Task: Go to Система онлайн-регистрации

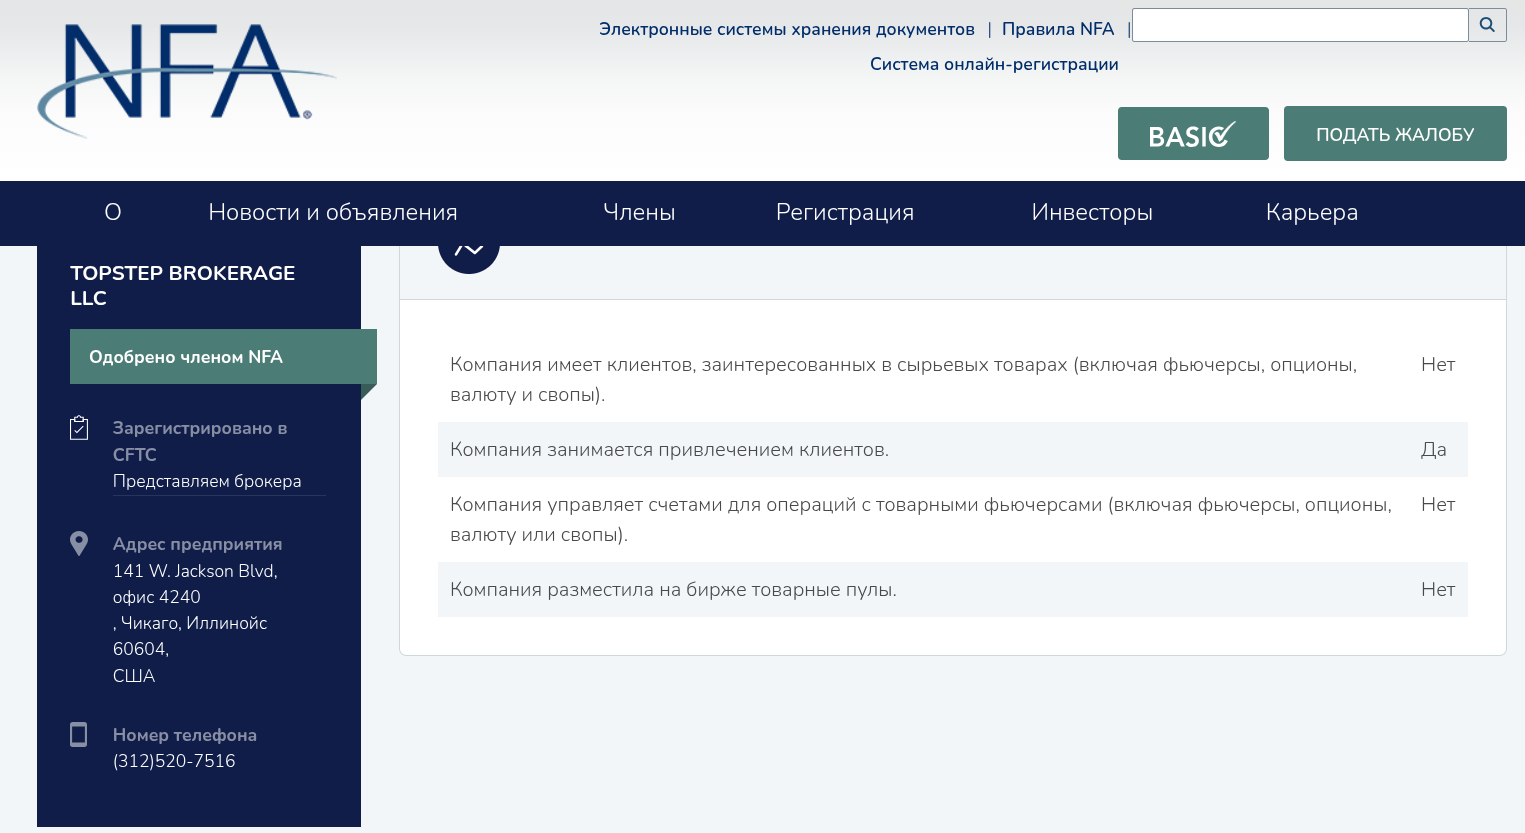Action: click(x=993, y=64)
